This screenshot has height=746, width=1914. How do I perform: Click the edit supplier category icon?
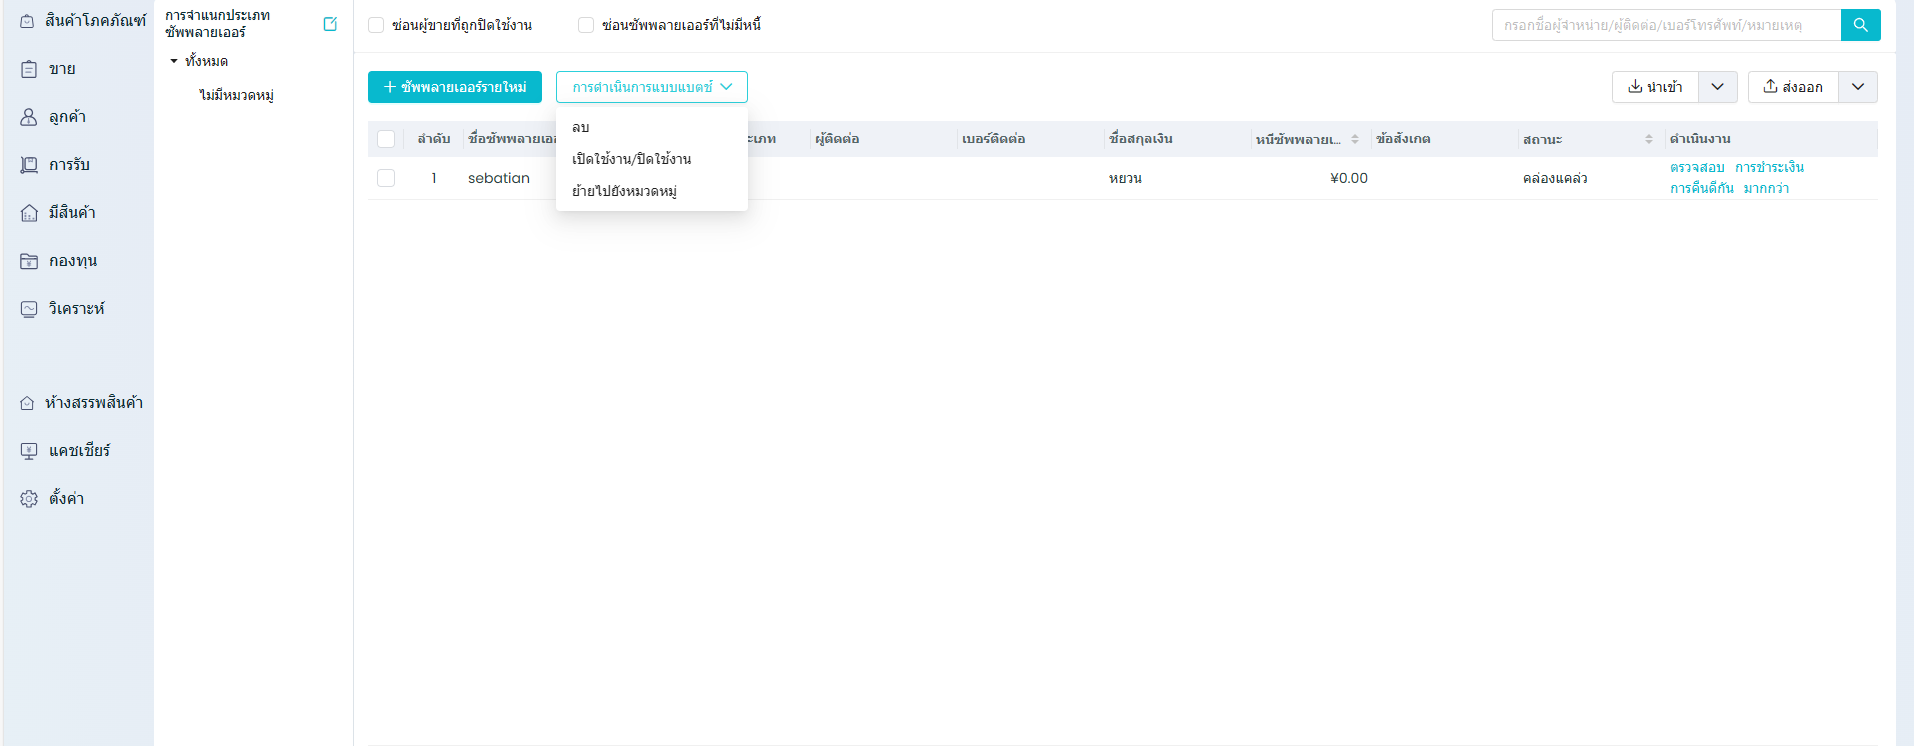click(330, 24)
